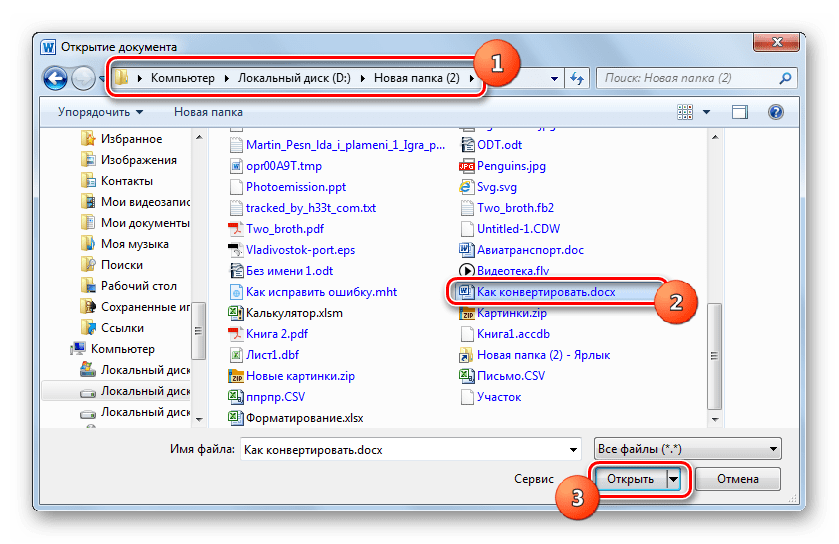Select the file Untitled-1.CDW

518,229
